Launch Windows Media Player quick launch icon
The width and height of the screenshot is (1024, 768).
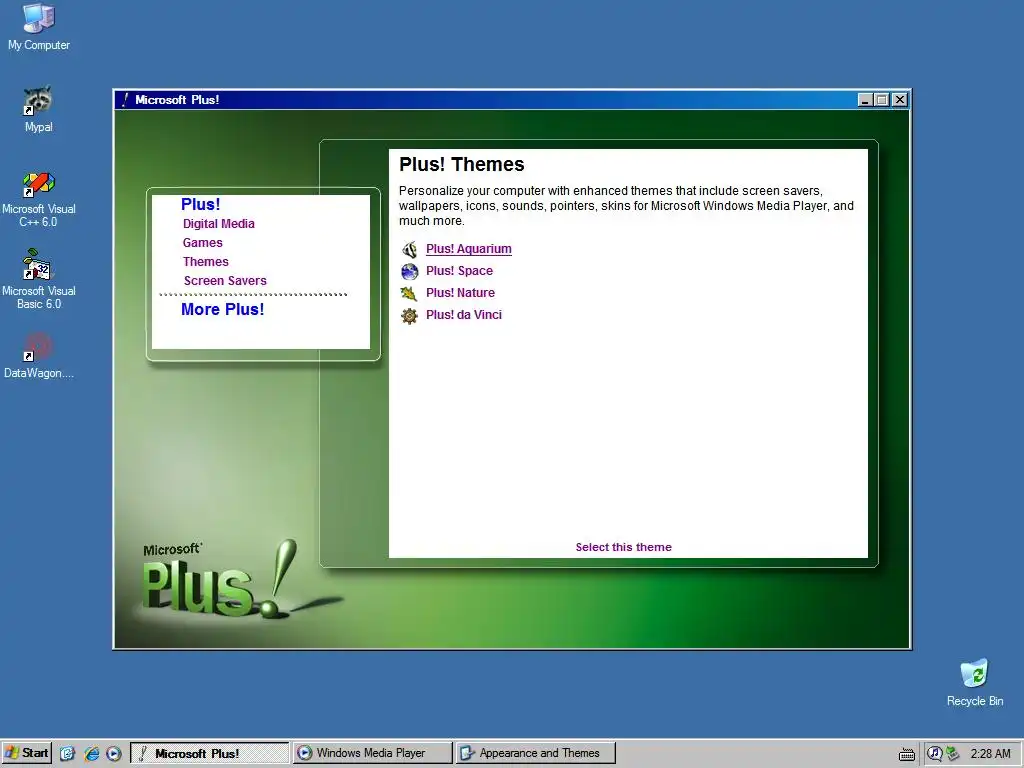coord(114,754)
